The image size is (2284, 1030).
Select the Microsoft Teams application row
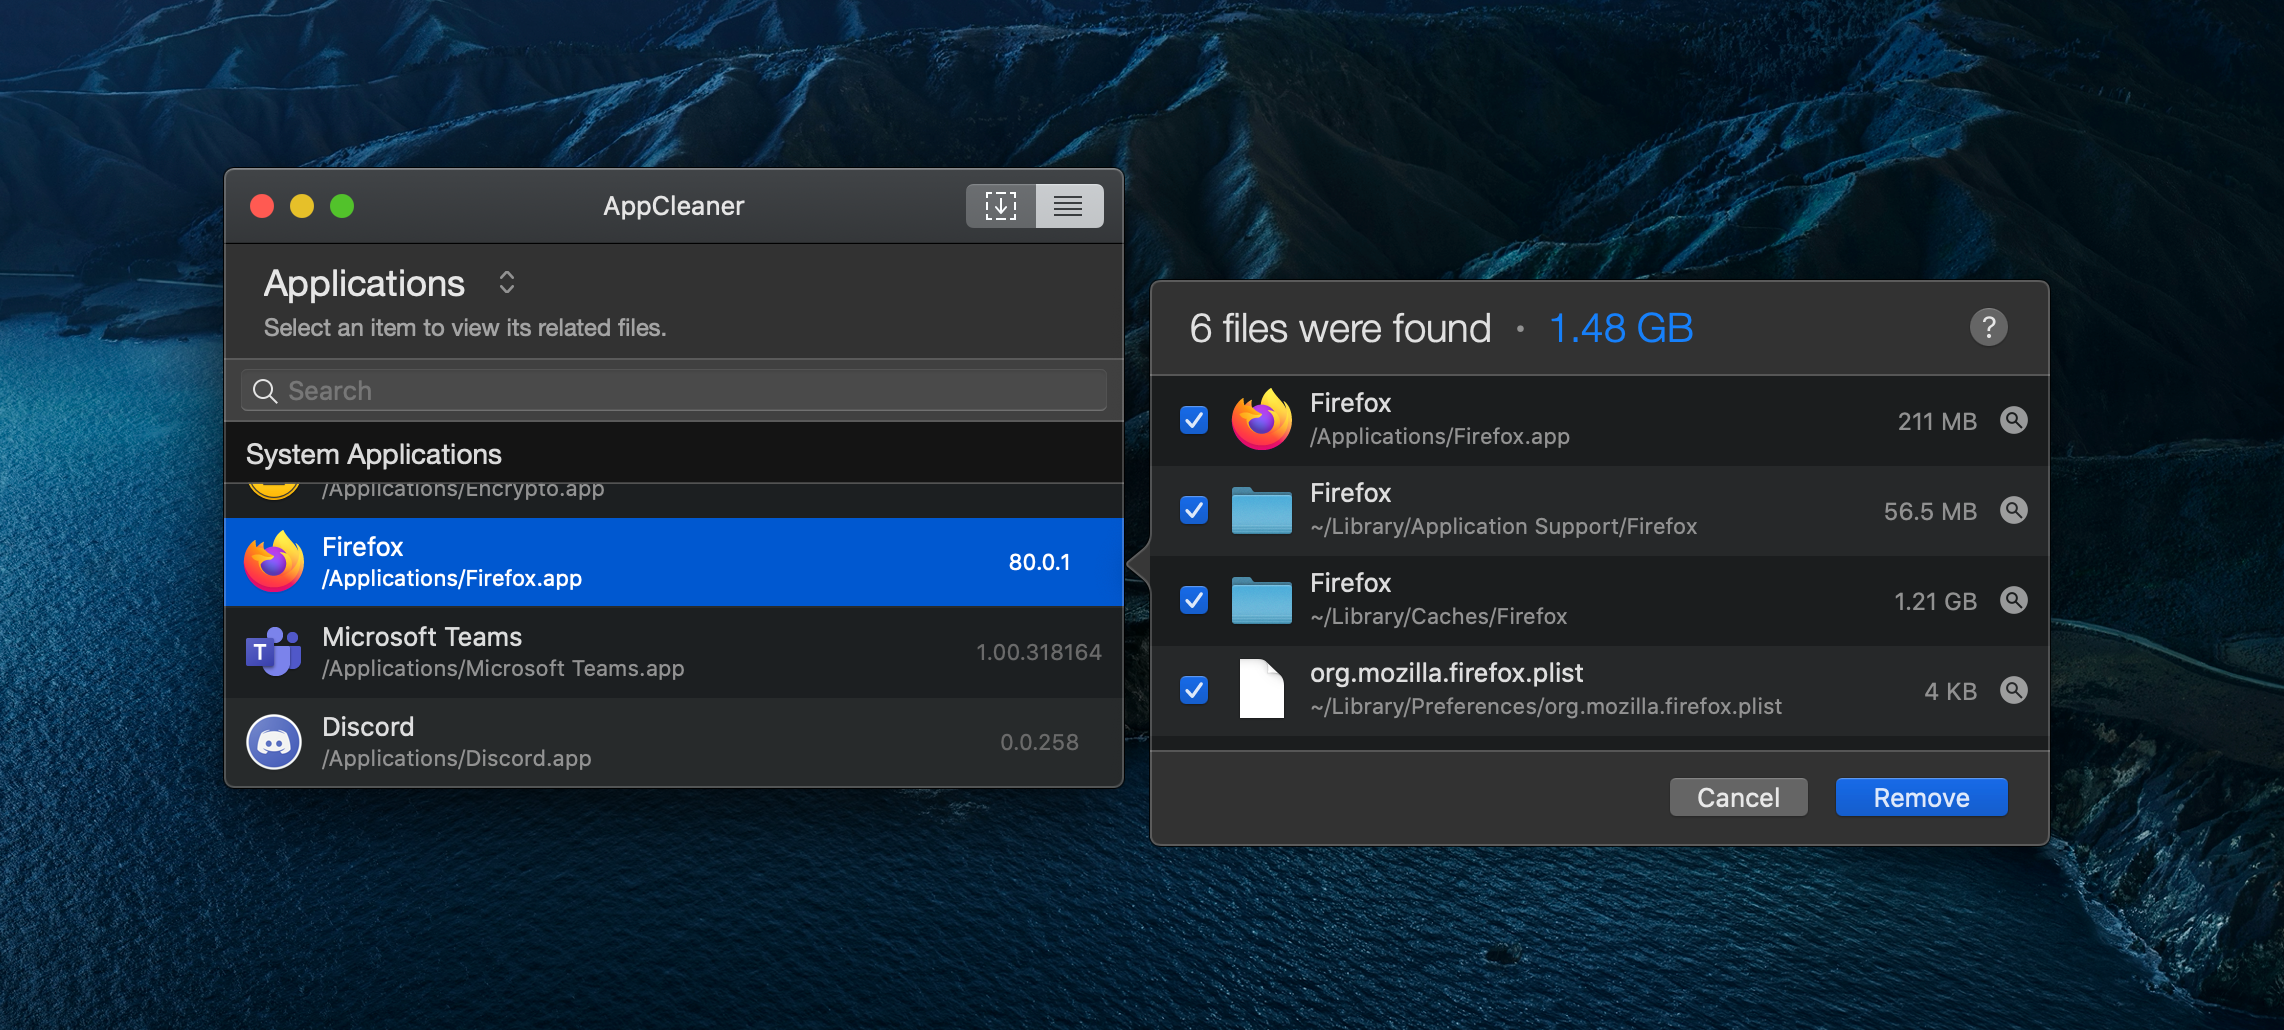point(674,652)
